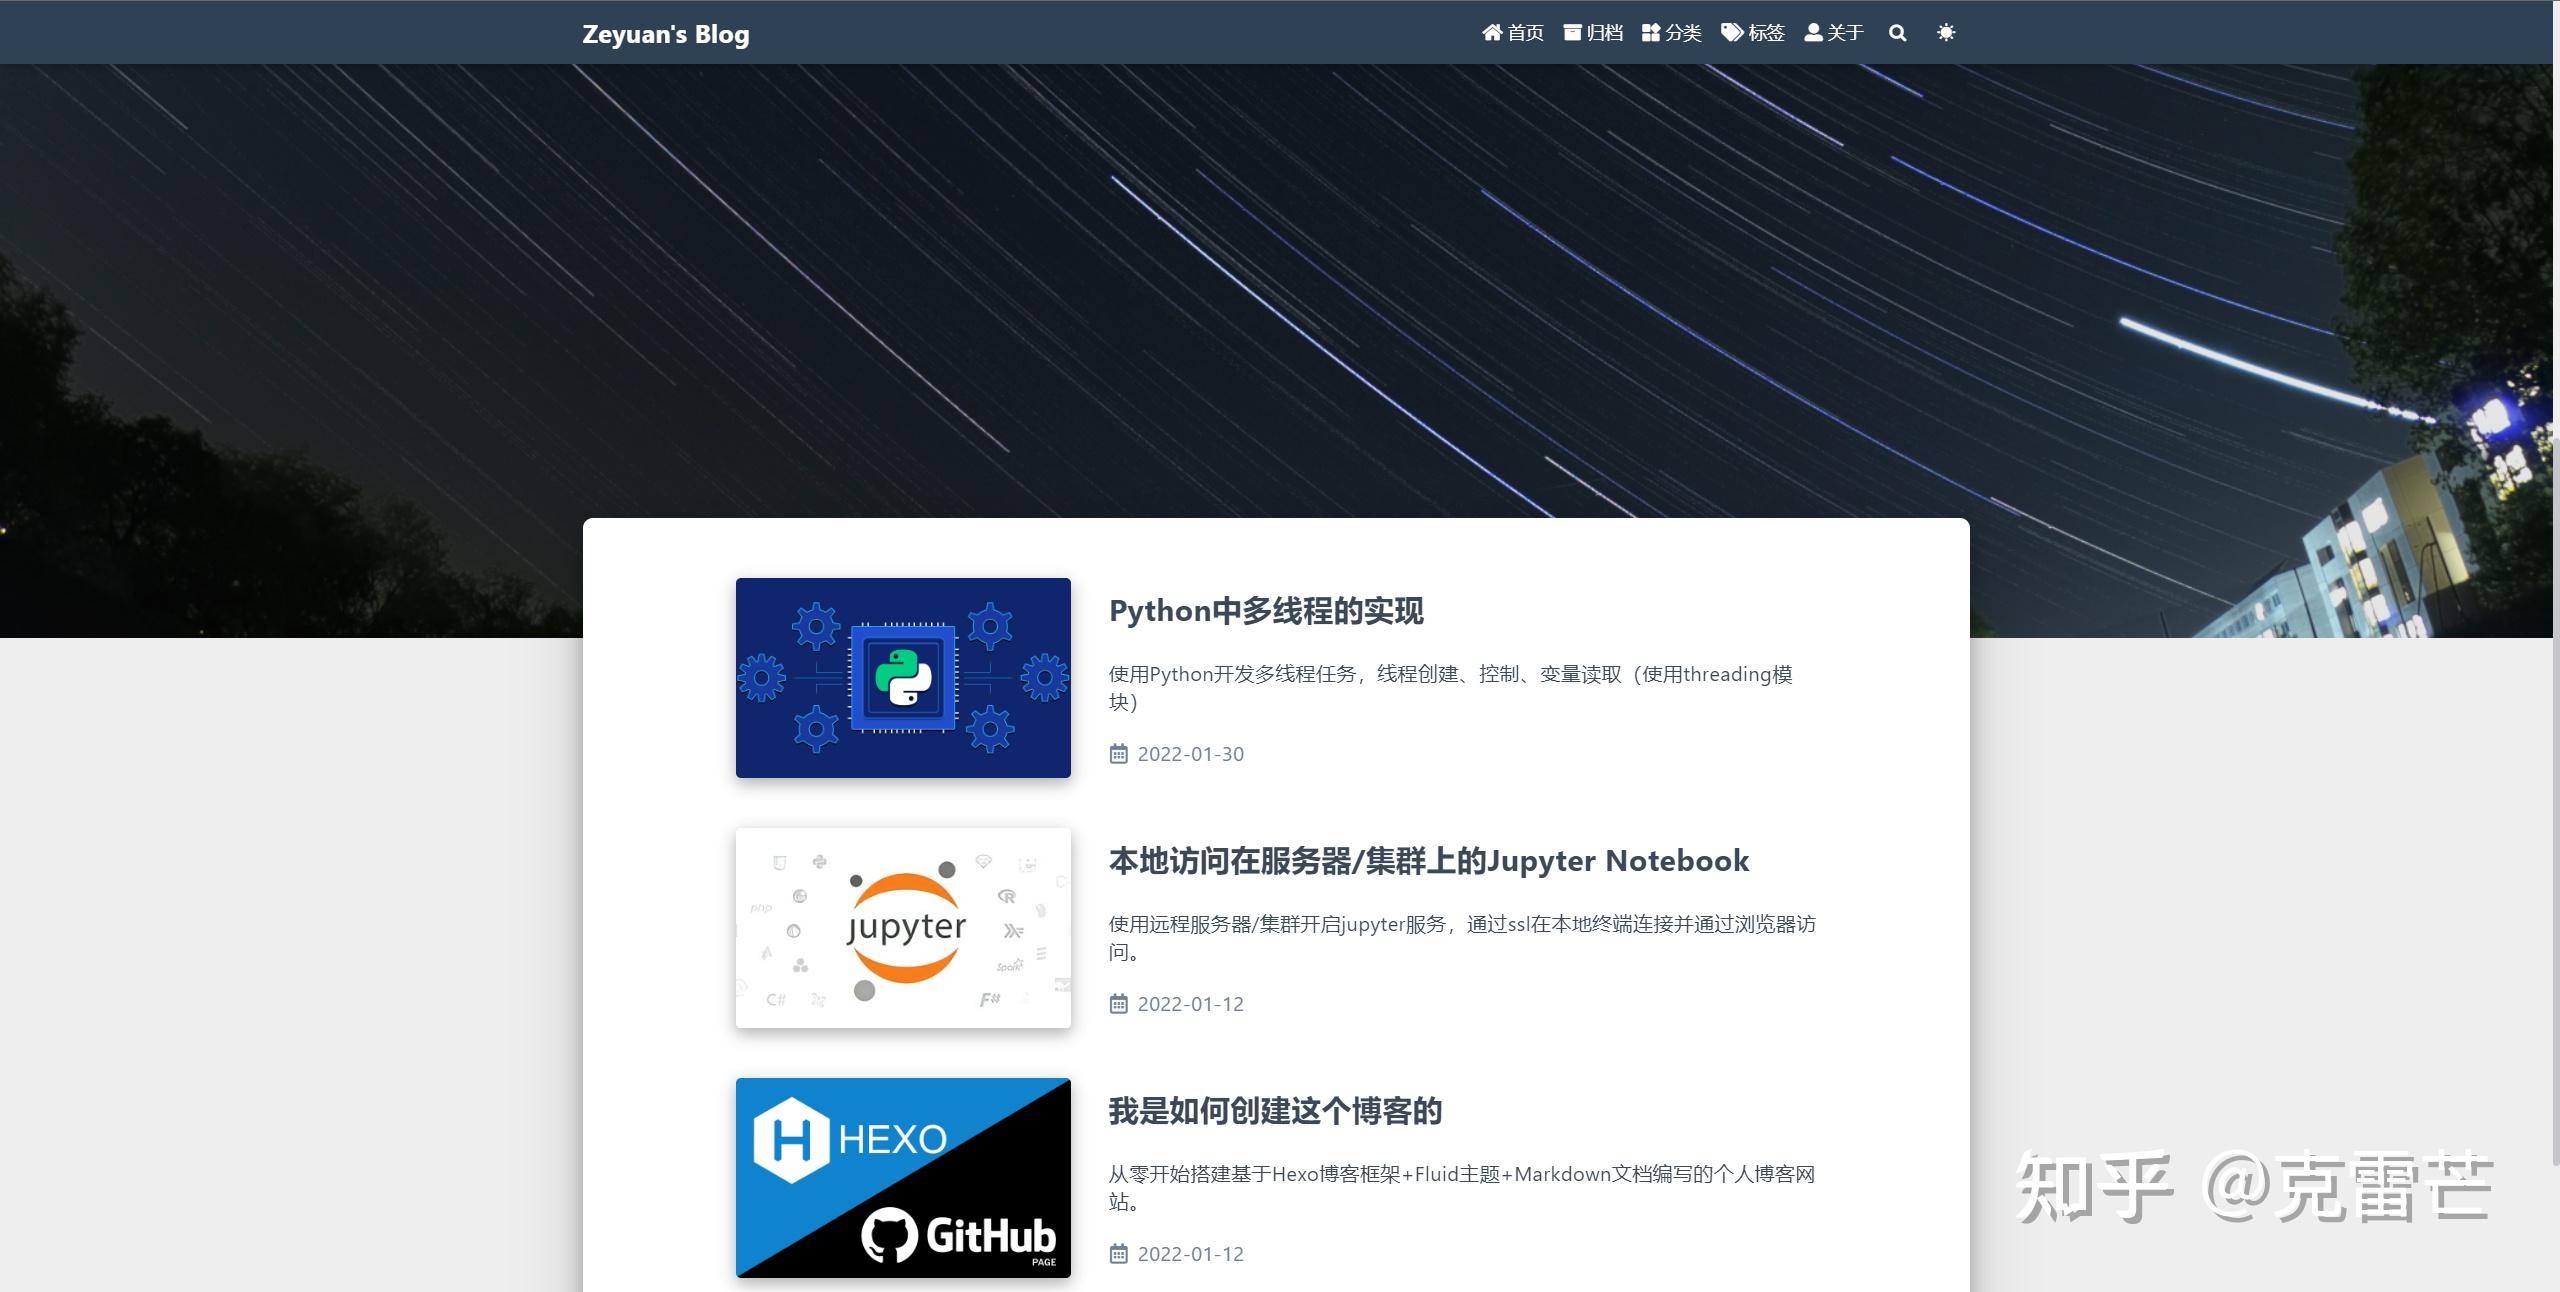The width and height of the screenshot is (2560, 1292).
Task: Open the 关于 page from the navbar
Action: coord(1843,32)
